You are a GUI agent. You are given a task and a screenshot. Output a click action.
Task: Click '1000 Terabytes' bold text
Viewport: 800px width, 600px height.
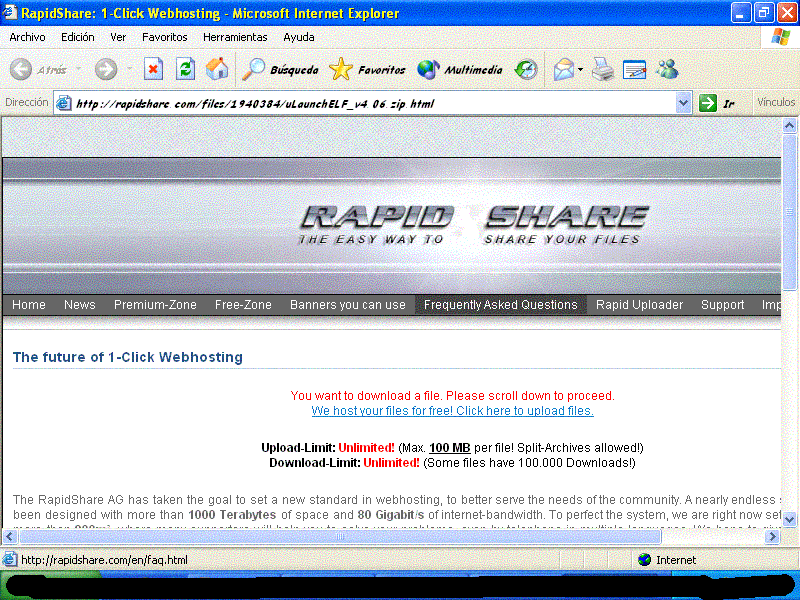pyautogui.click(x=232, y=514)
